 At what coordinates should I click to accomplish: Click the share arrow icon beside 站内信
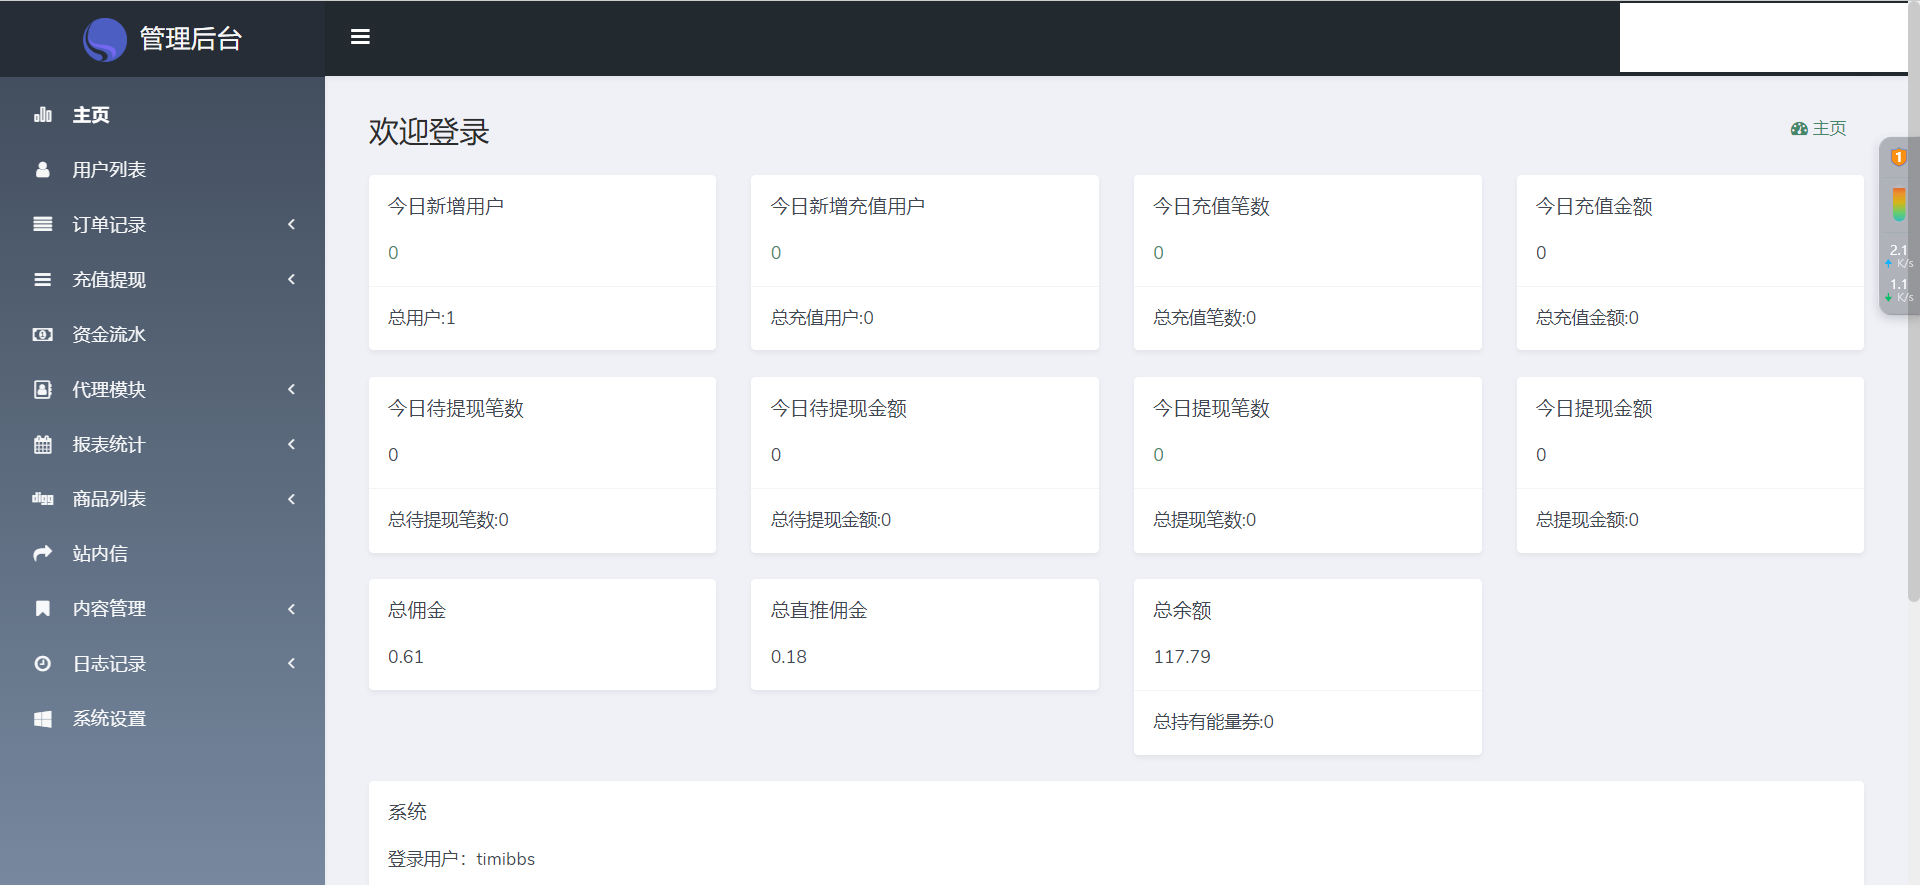pyautogui.click(x=43, y=554)
